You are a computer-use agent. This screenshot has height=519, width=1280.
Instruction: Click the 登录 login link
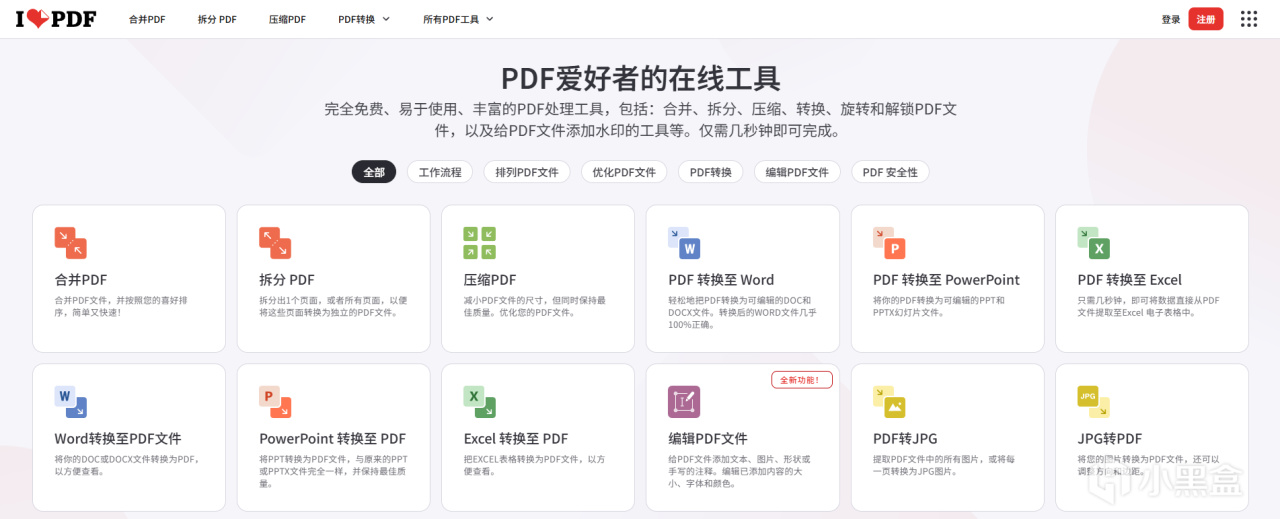1171,19
